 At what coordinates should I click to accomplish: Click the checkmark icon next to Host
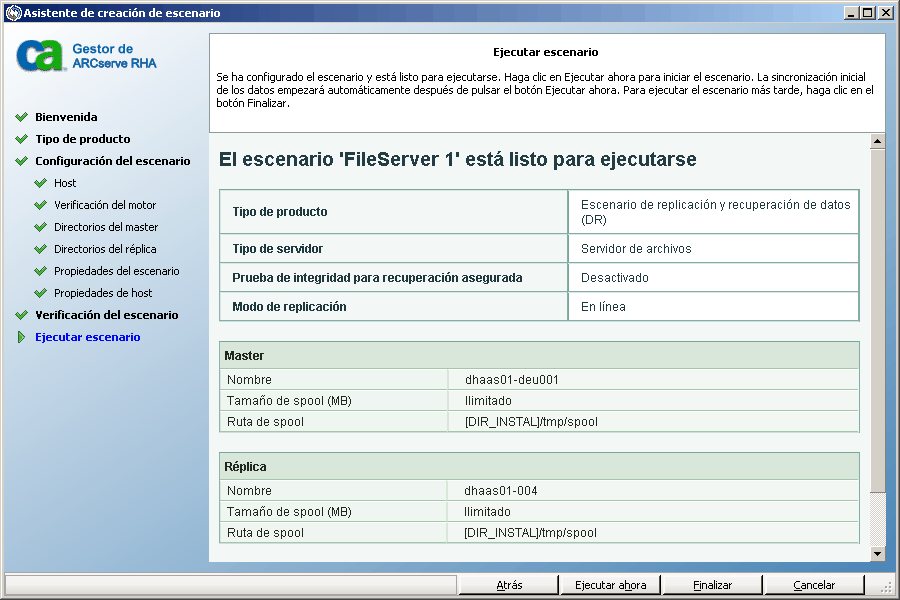[x=40, y=183]
